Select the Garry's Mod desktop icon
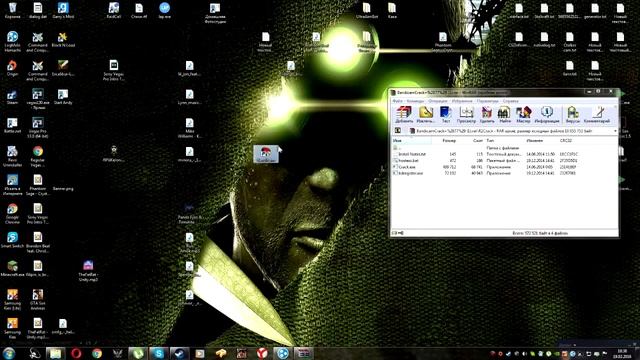 coord(63,11)
